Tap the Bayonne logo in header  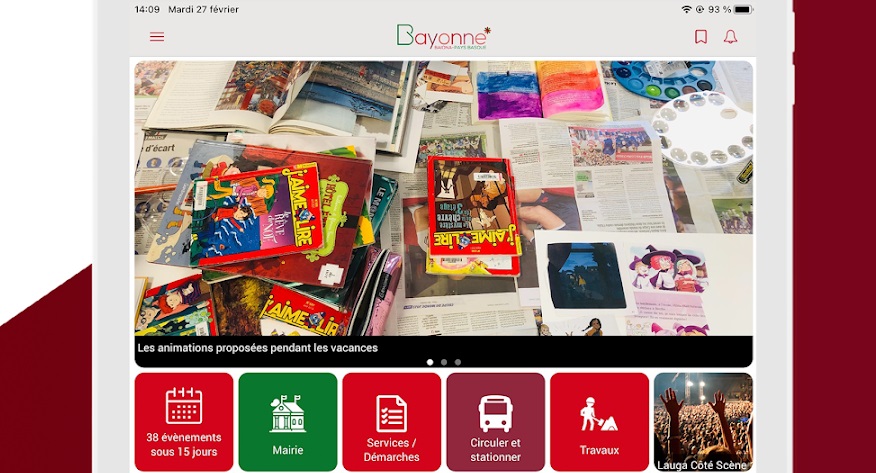[x=444, y=36]
